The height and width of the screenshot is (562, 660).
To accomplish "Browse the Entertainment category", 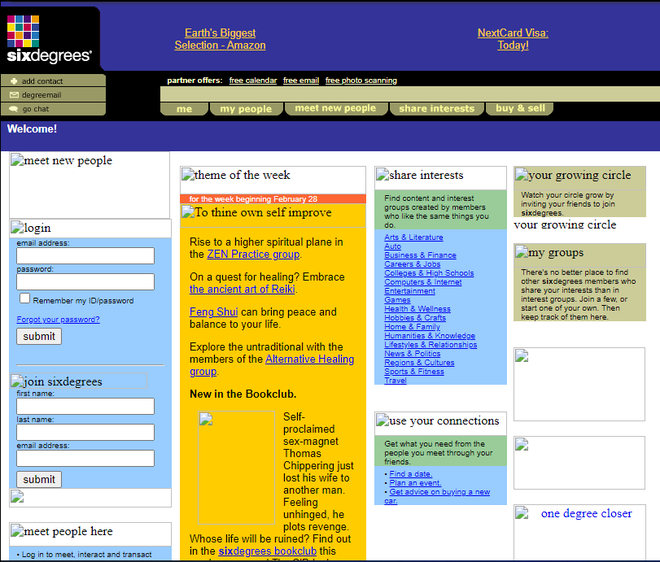I will click(410, 291).
